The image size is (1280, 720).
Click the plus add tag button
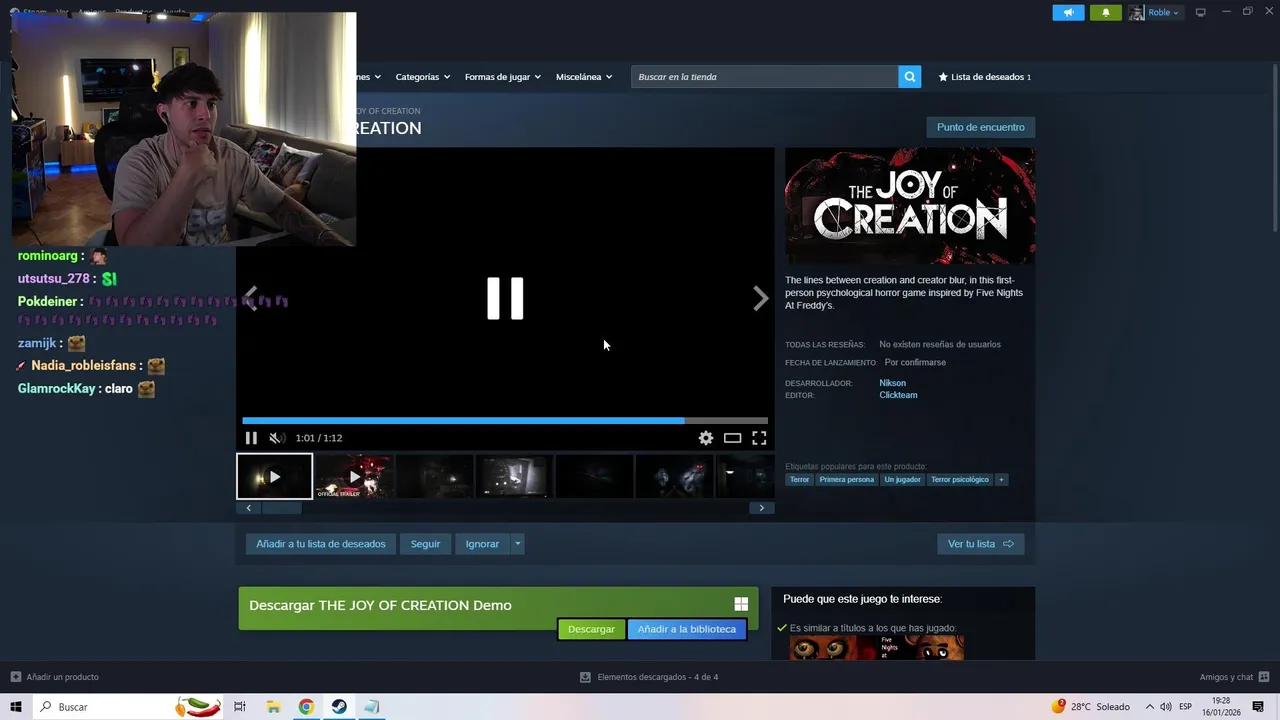[1001, 480]
